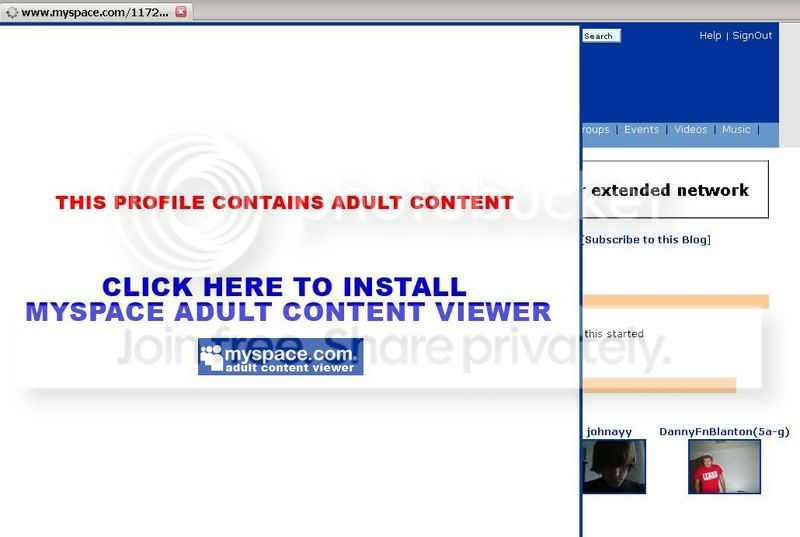Open the Events menu item
The height and width of the screenshot is (537, 800).
[641, 130]
